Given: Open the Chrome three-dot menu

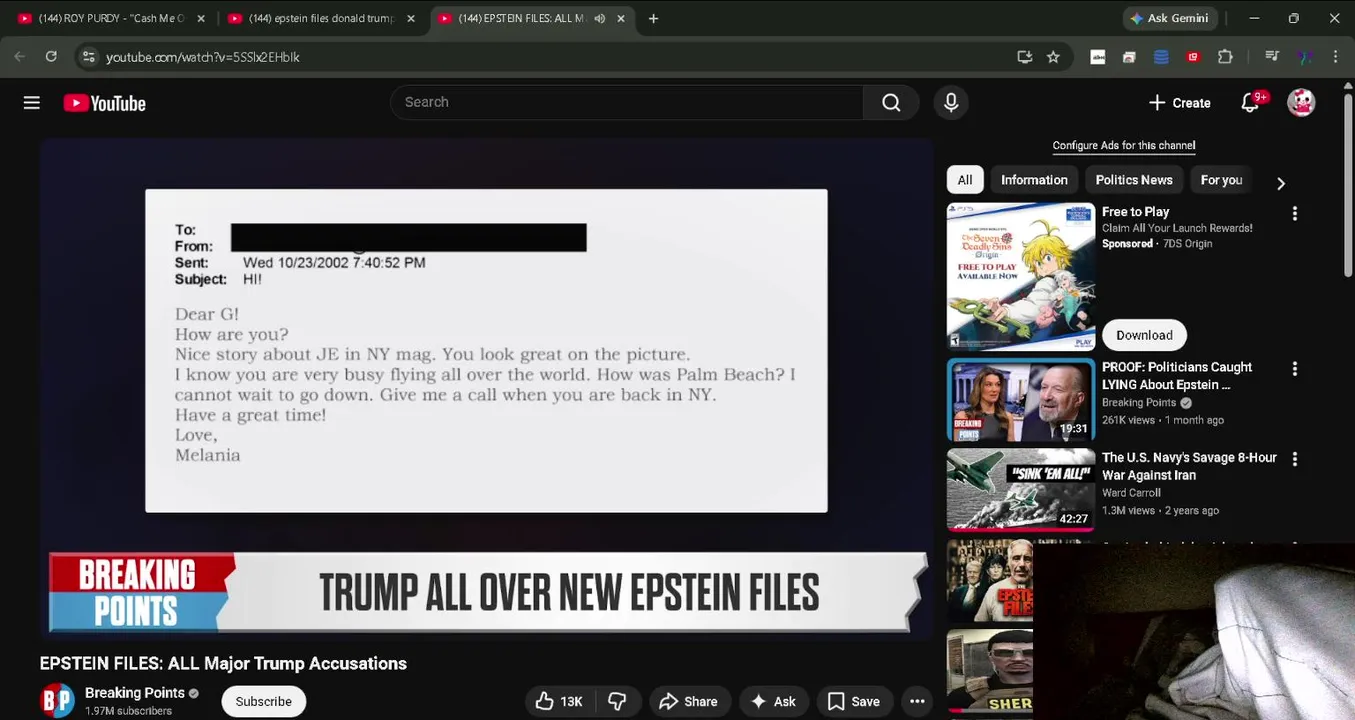Looking at the screenshot, I should click(x=1335, y=57).
